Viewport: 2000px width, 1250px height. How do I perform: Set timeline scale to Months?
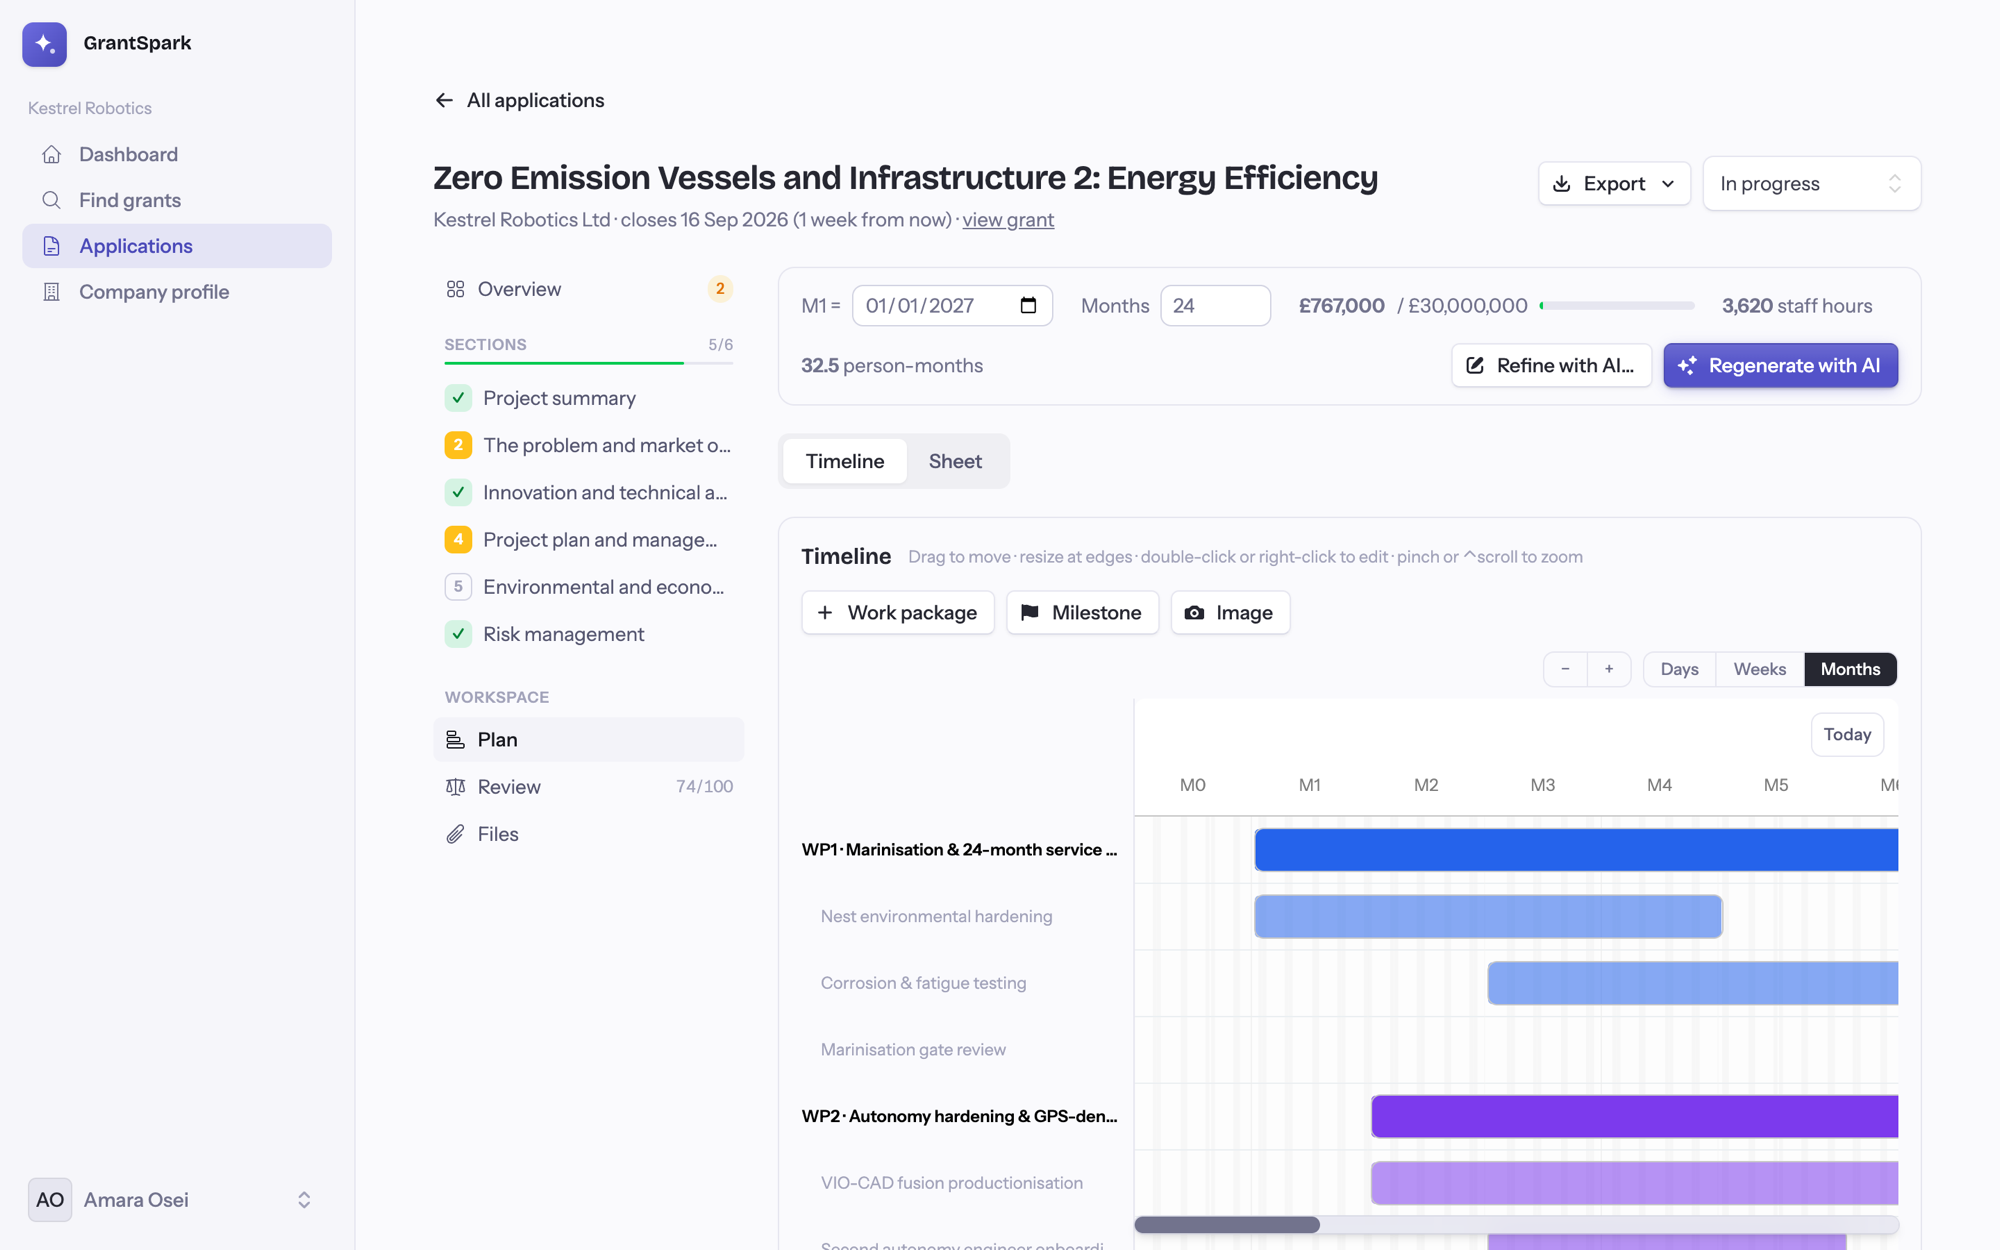tap(1850, 669)
